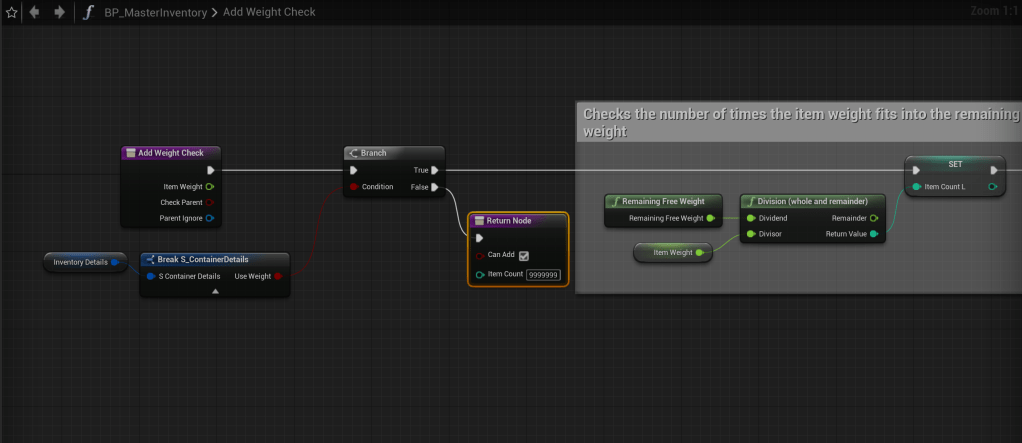Click the favorite star icon in breadcrumb bar
Image resolution: width=1022 pixels, height=443 pixels.
(12, 12)
